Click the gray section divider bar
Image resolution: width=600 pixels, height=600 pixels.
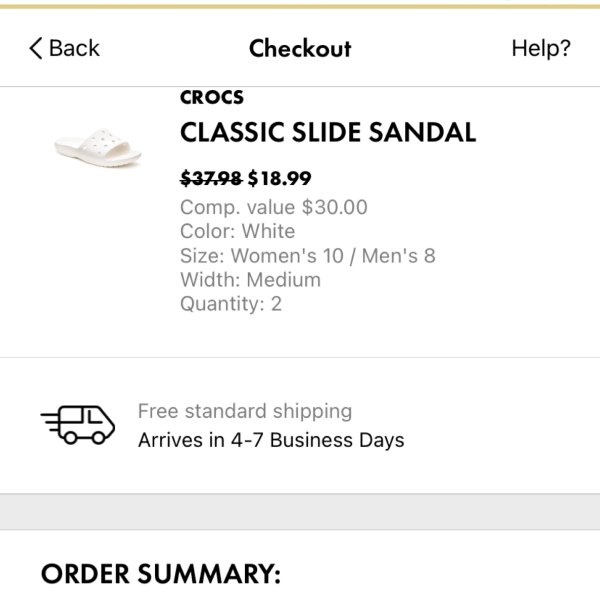pyautogui.click(x=300, y=512)
